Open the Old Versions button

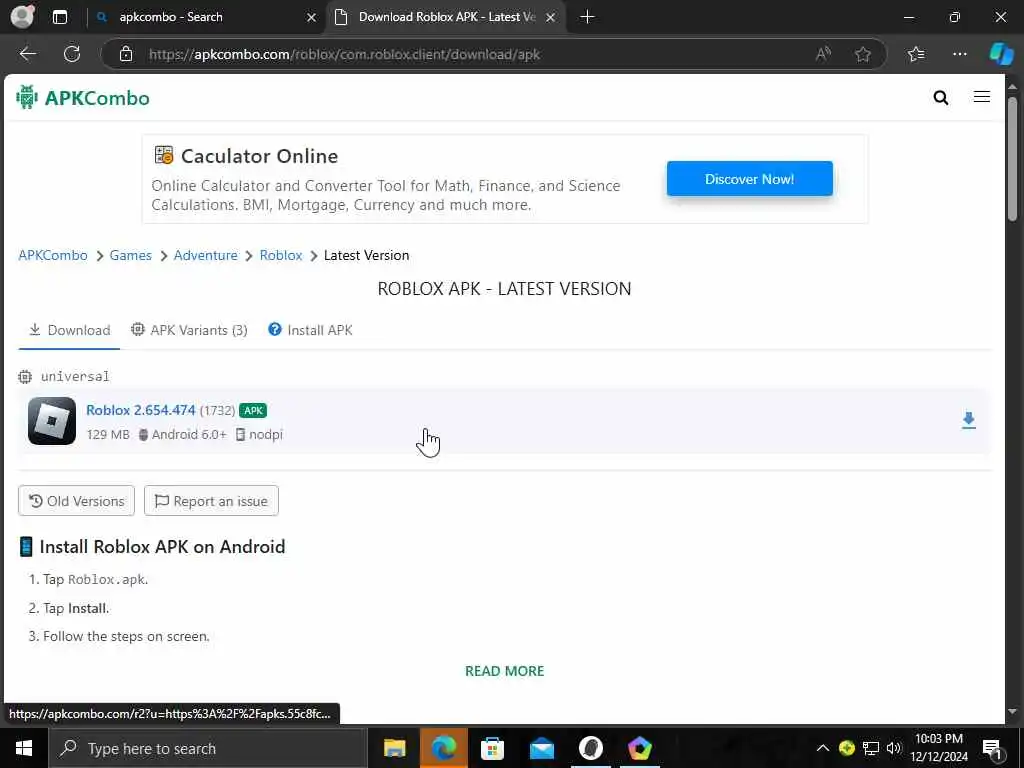click(x=76, y=501)
